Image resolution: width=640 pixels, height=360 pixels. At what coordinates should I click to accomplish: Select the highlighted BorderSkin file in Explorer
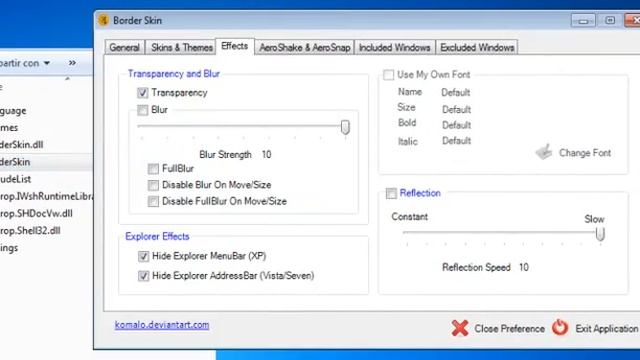(x=15, y=162)
